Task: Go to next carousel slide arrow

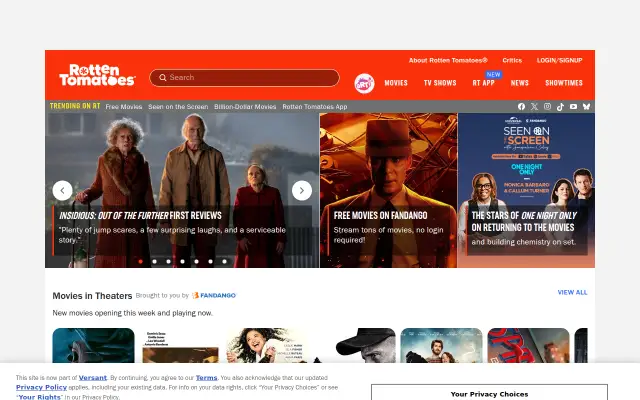Action: point(302,191)
